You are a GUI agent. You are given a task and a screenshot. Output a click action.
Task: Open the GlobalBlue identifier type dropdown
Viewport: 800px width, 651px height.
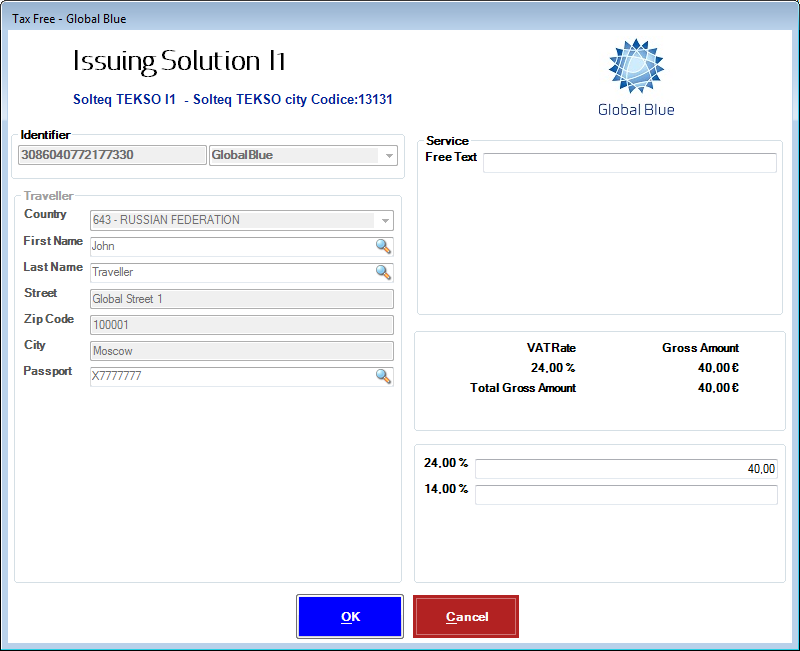(x=387, y=155)
